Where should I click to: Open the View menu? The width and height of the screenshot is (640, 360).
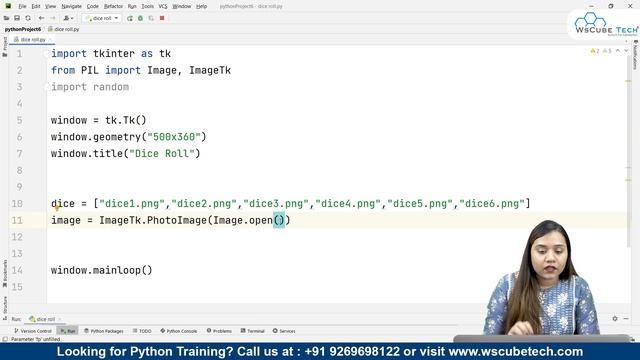click(x=50, y=6)
